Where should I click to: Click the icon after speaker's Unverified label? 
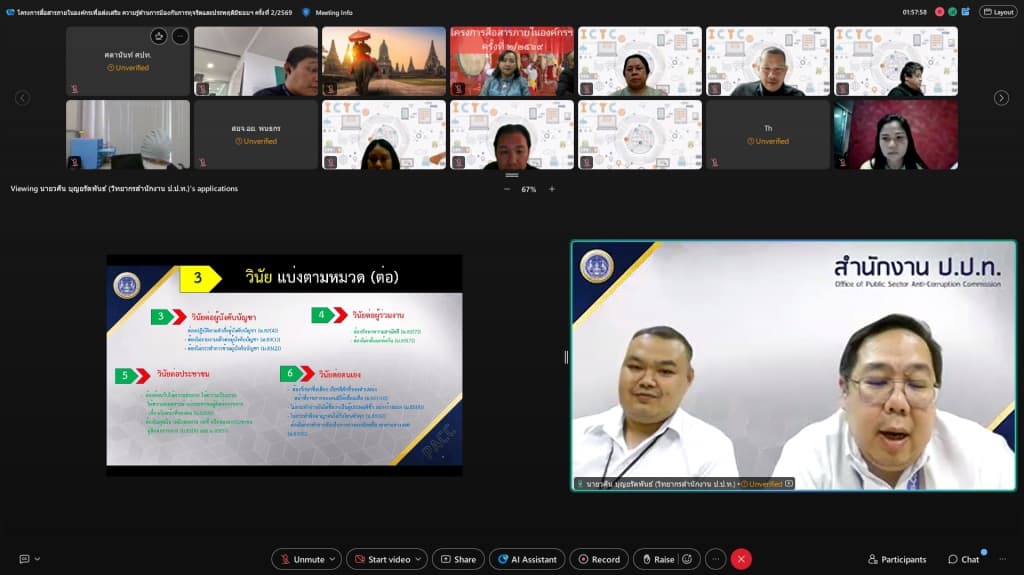tap(789, 484)
